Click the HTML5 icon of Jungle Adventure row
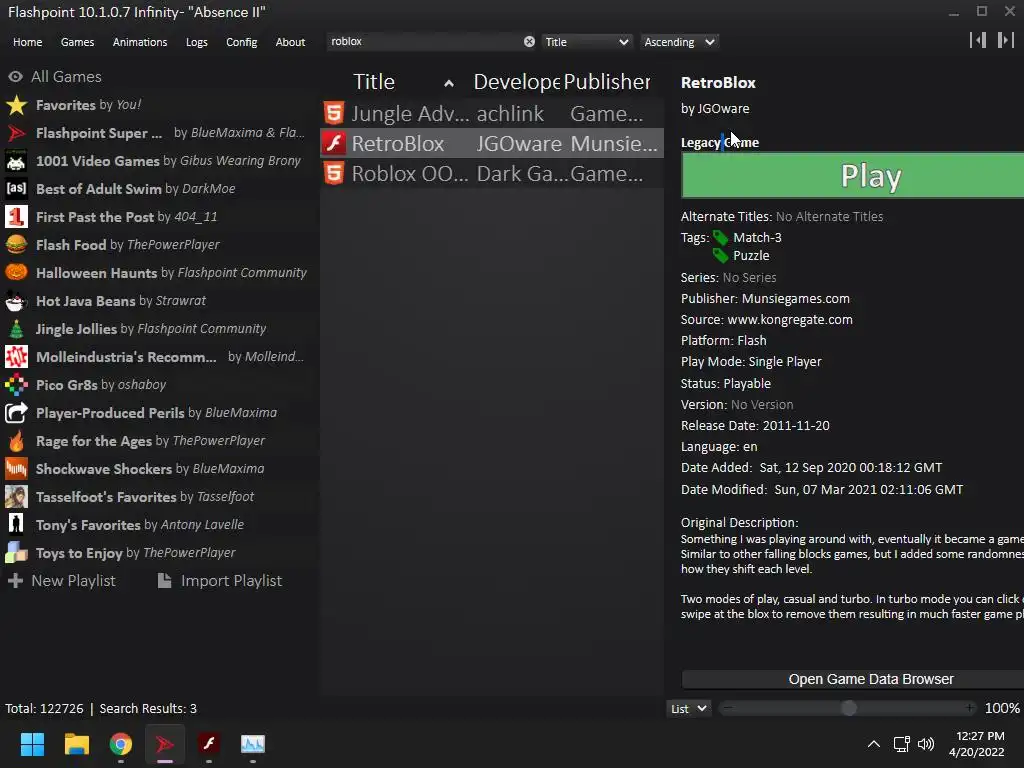This screenshot has width=1024, height=768. 334,113
